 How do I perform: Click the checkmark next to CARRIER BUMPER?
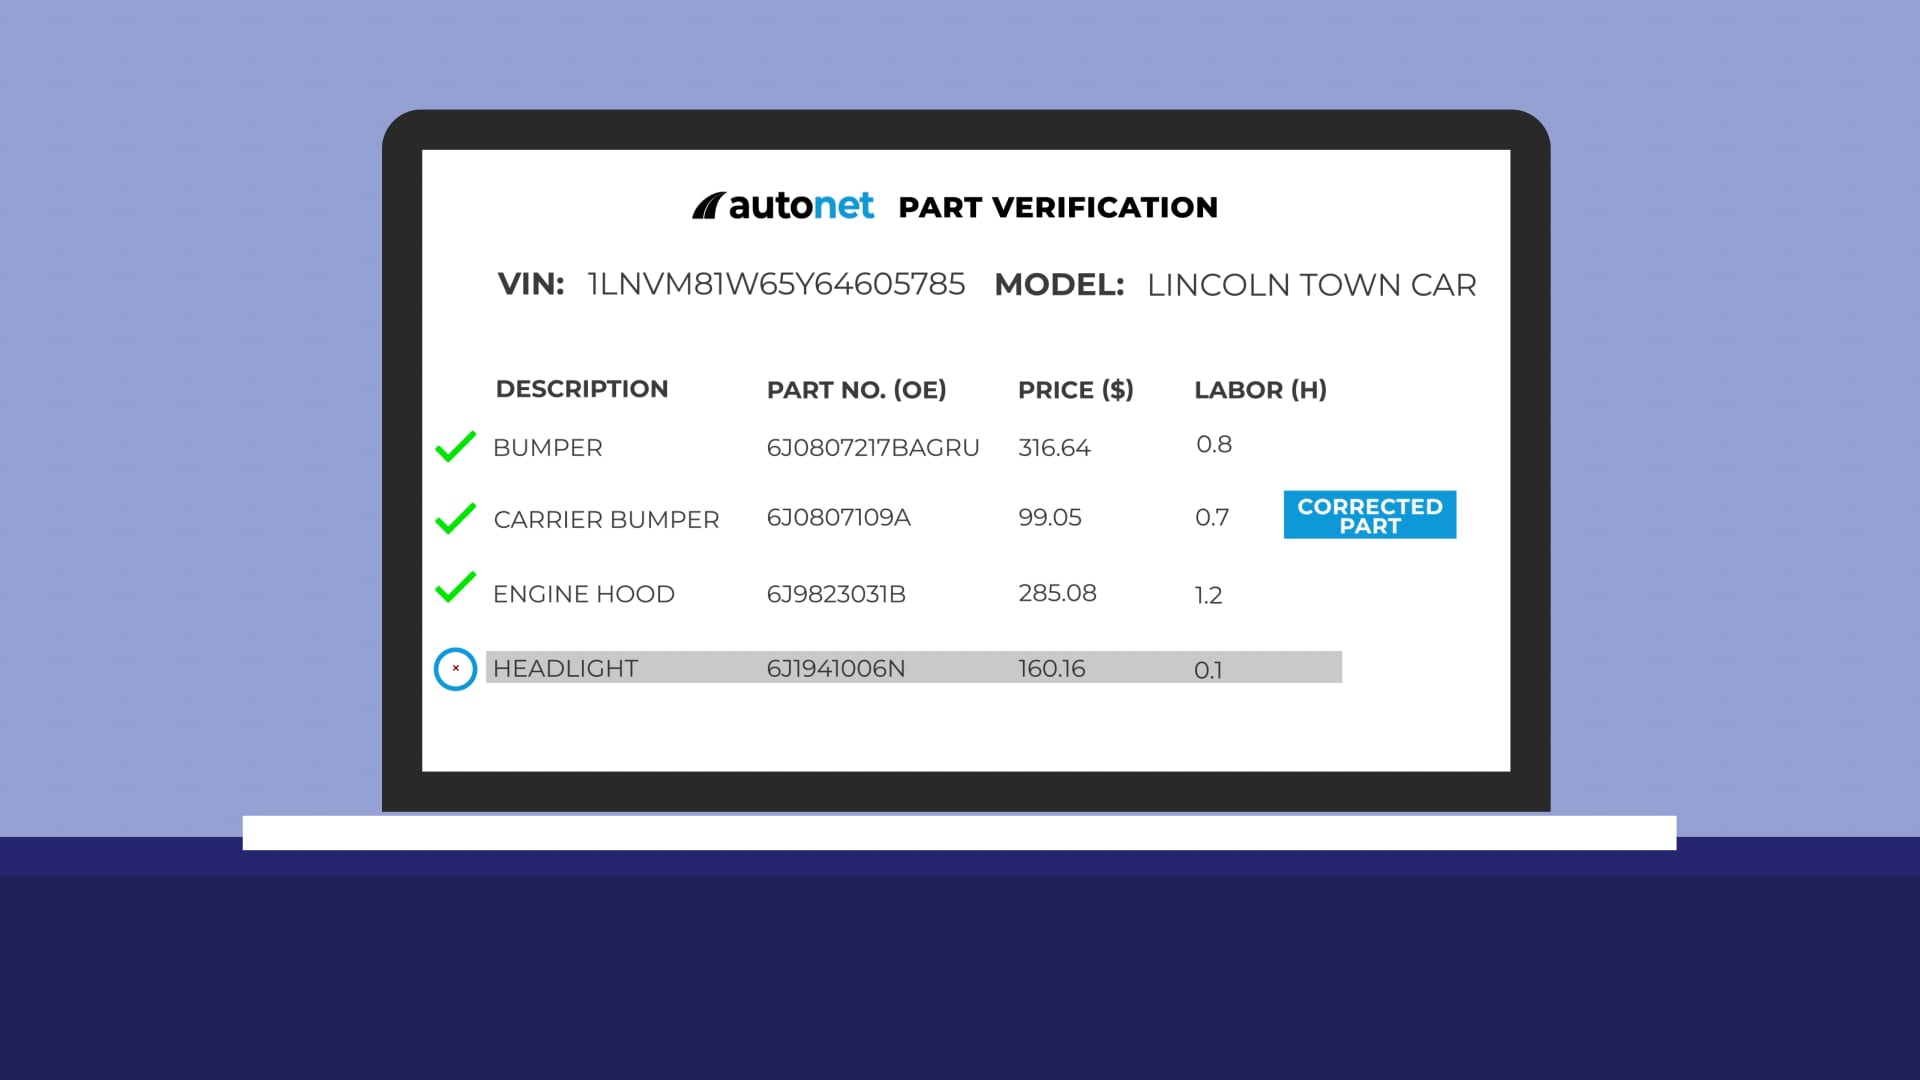456,518
